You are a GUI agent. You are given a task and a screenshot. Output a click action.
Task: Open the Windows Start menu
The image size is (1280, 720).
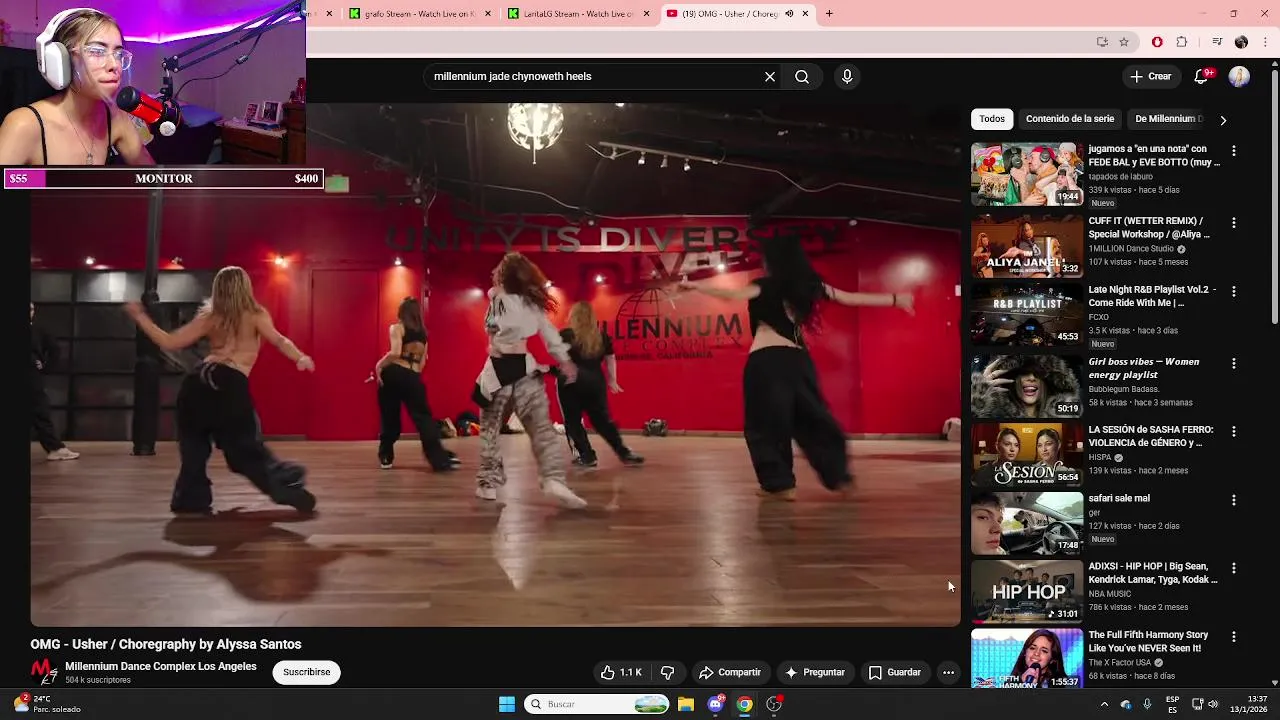coord(507,704)
